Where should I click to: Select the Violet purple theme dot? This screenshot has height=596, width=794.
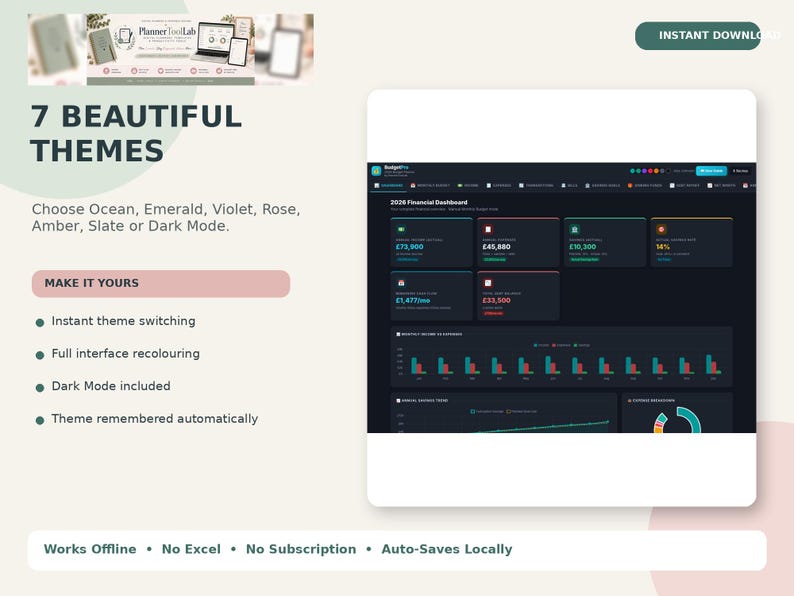(x=644, y=171)
